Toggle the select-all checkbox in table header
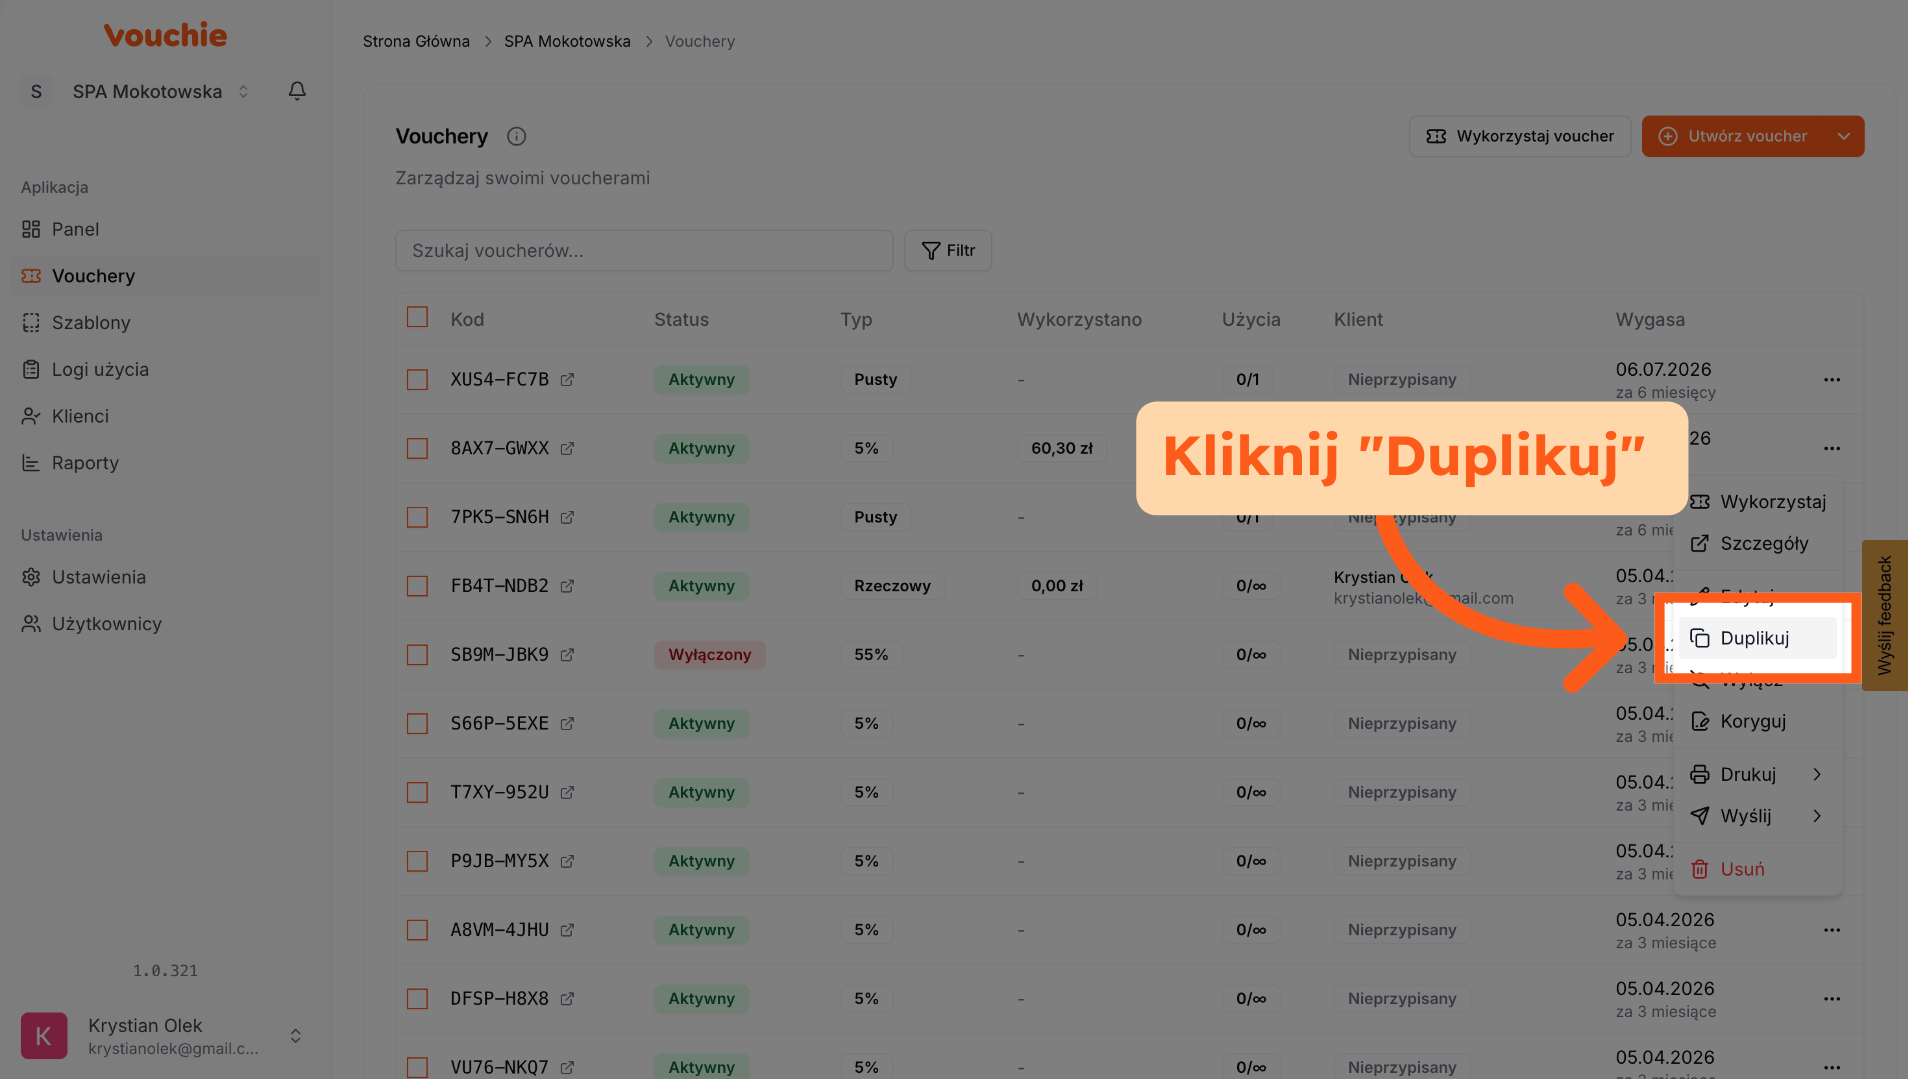The height and width of the screenshot is (1079, 1908). tap(418, 318)
